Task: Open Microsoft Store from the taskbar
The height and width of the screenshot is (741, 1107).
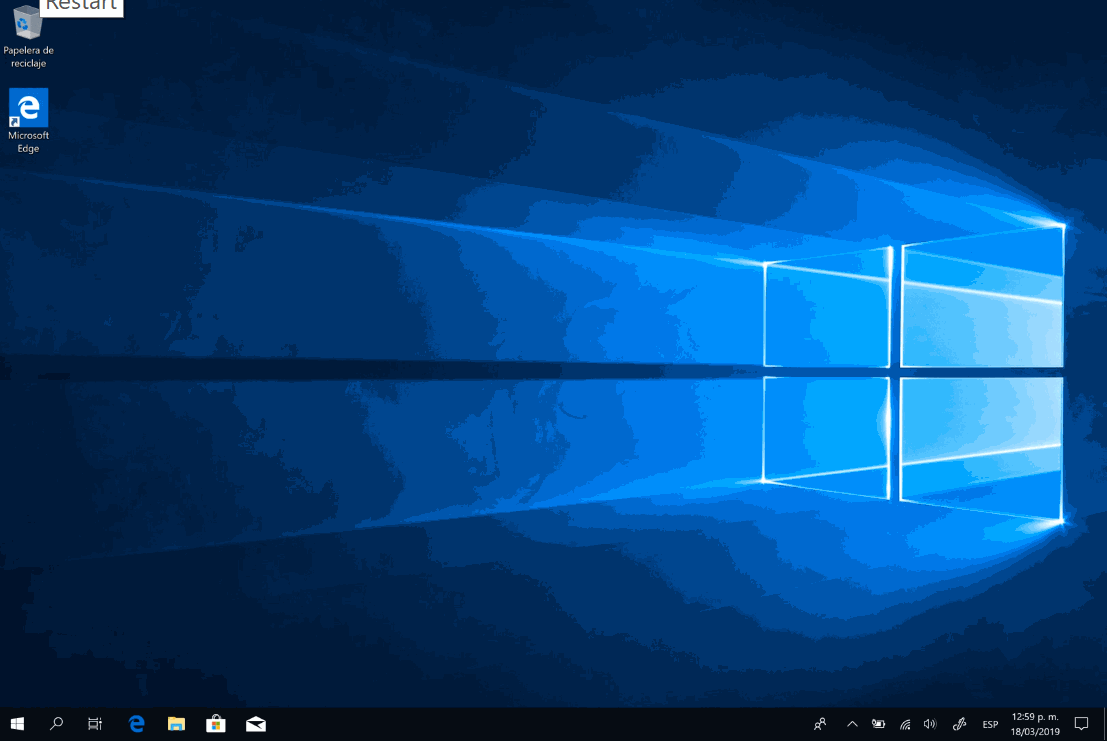Action: click(216, 724)
